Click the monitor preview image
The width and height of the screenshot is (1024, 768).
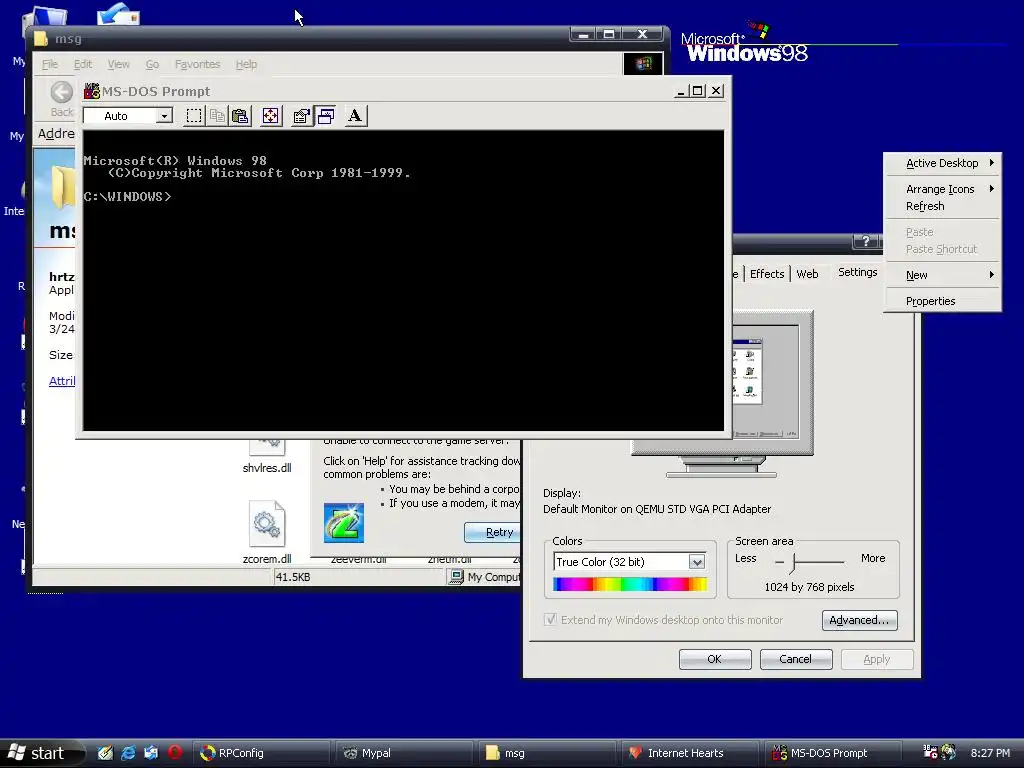coord(765,382)
